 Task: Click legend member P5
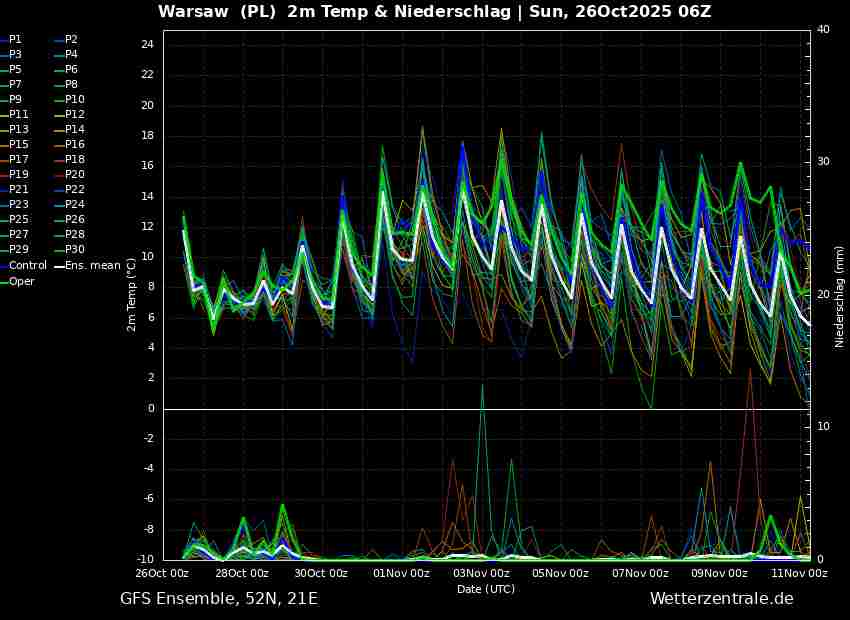[x=11, y=69]
